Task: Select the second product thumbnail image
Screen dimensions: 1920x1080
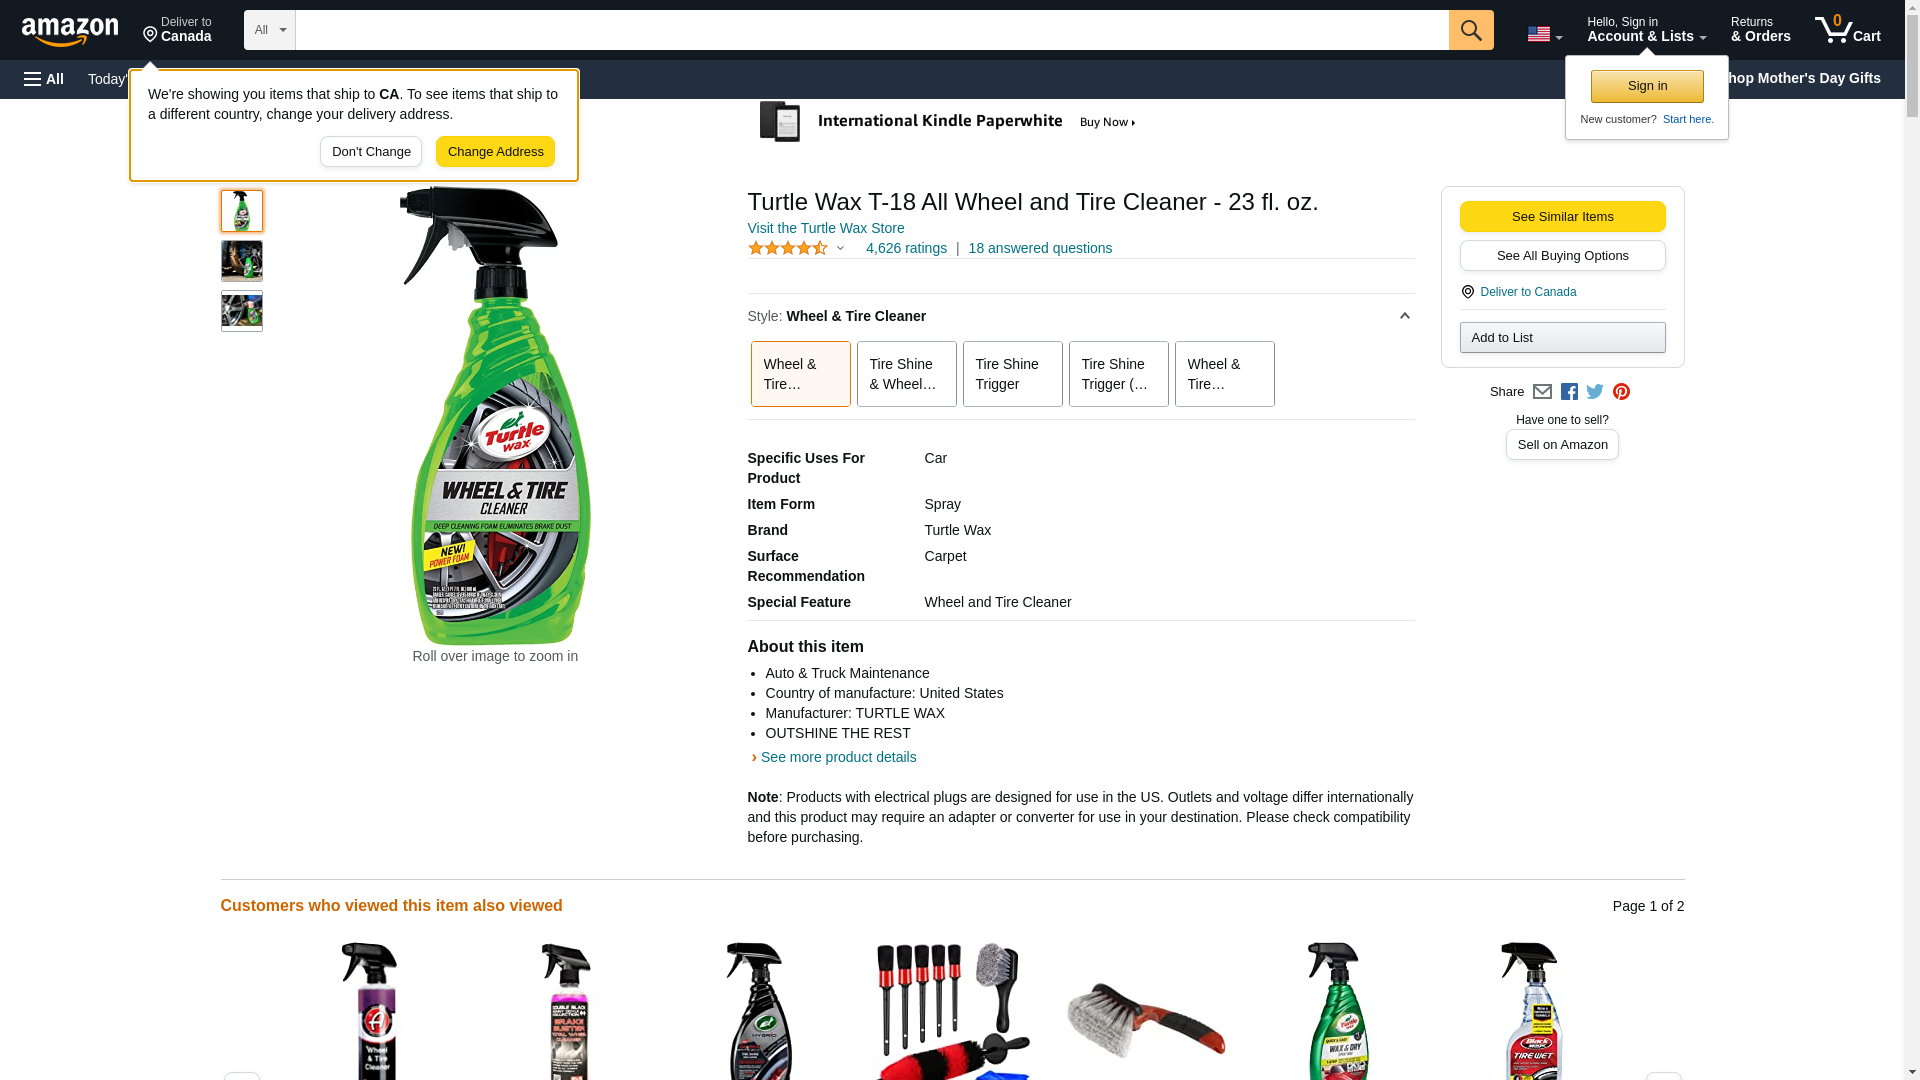Action: click(x=242, y=261)
